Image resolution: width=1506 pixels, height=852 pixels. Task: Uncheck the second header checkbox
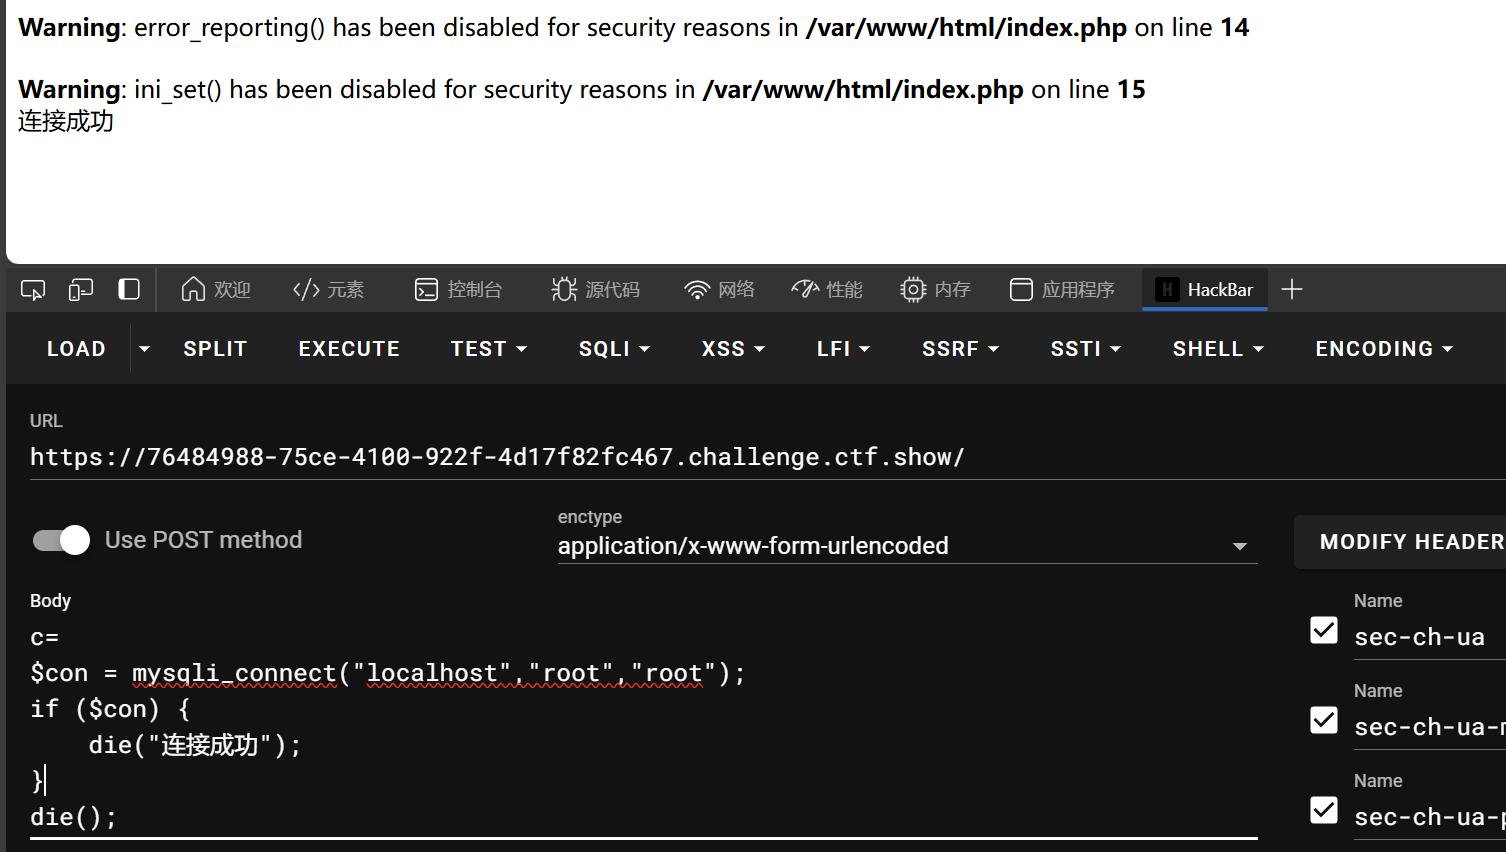tap(1324, 720)
